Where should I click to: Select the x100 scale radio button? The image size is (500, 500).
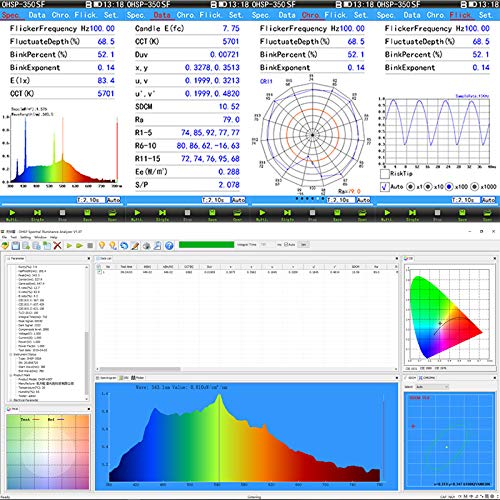pyautogui.click(x=449, y=187)
